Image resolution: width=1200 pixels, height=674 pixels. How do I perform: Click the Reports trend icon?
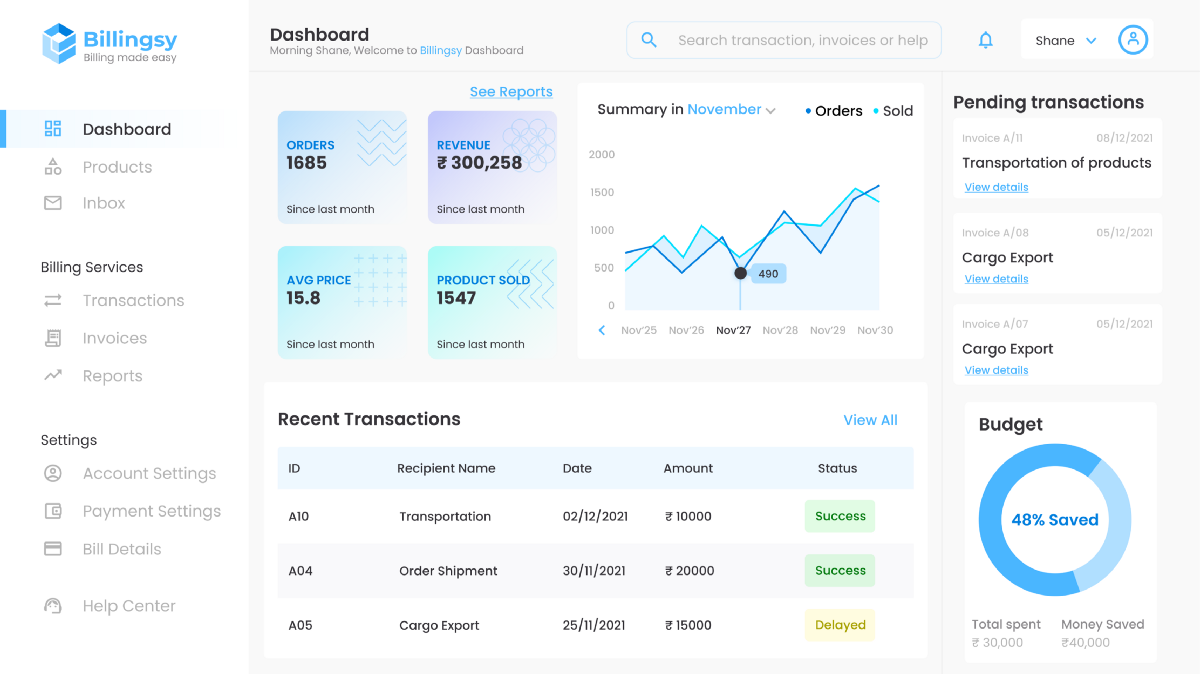click(53, 376)
